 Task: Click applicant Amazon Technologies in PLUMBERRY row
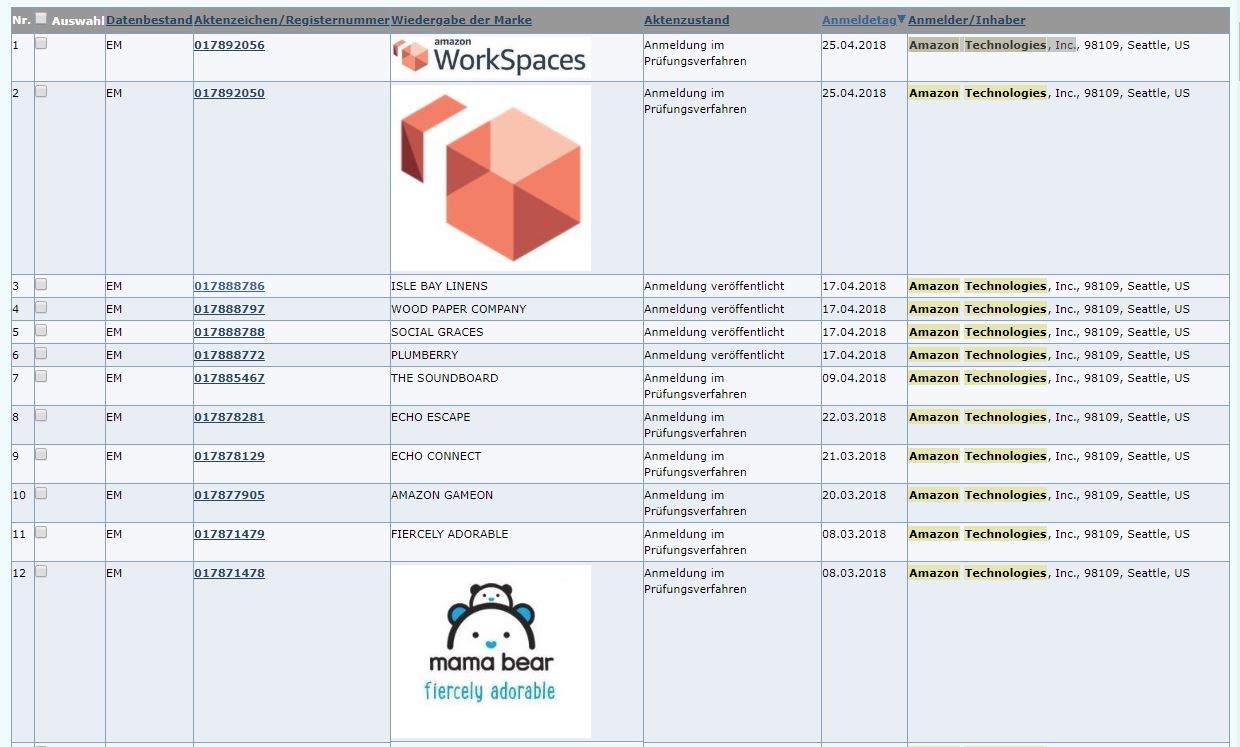978,355
